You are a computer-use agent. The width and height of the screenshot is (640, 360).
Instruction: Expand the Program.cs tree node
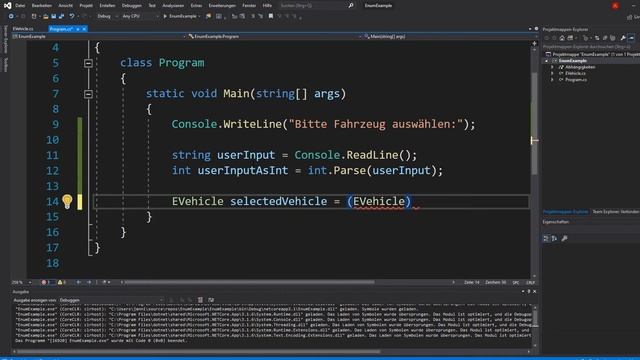(553, 80)
